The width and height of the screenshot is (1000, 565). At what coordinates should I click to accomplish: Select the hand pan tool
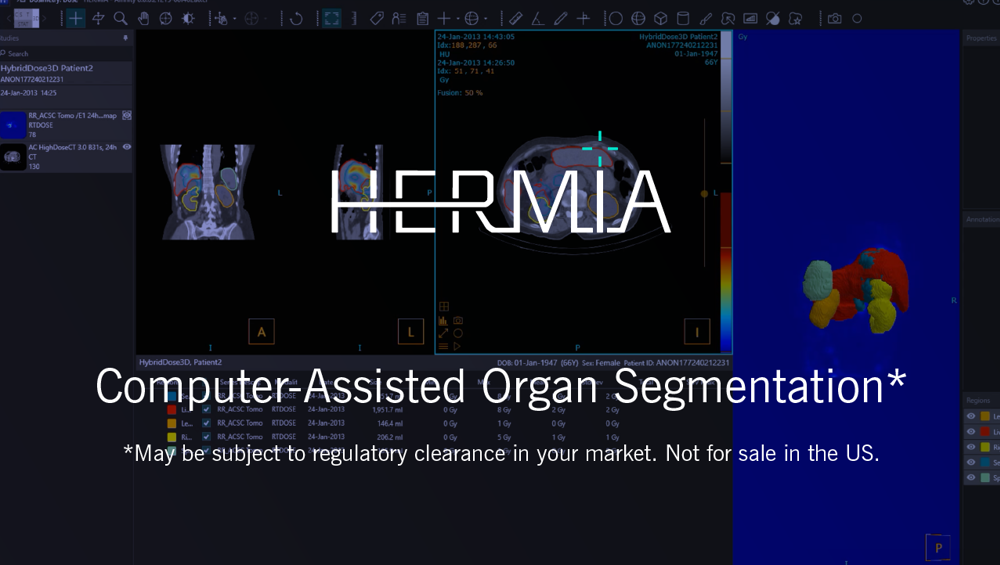tap(144, 19)
